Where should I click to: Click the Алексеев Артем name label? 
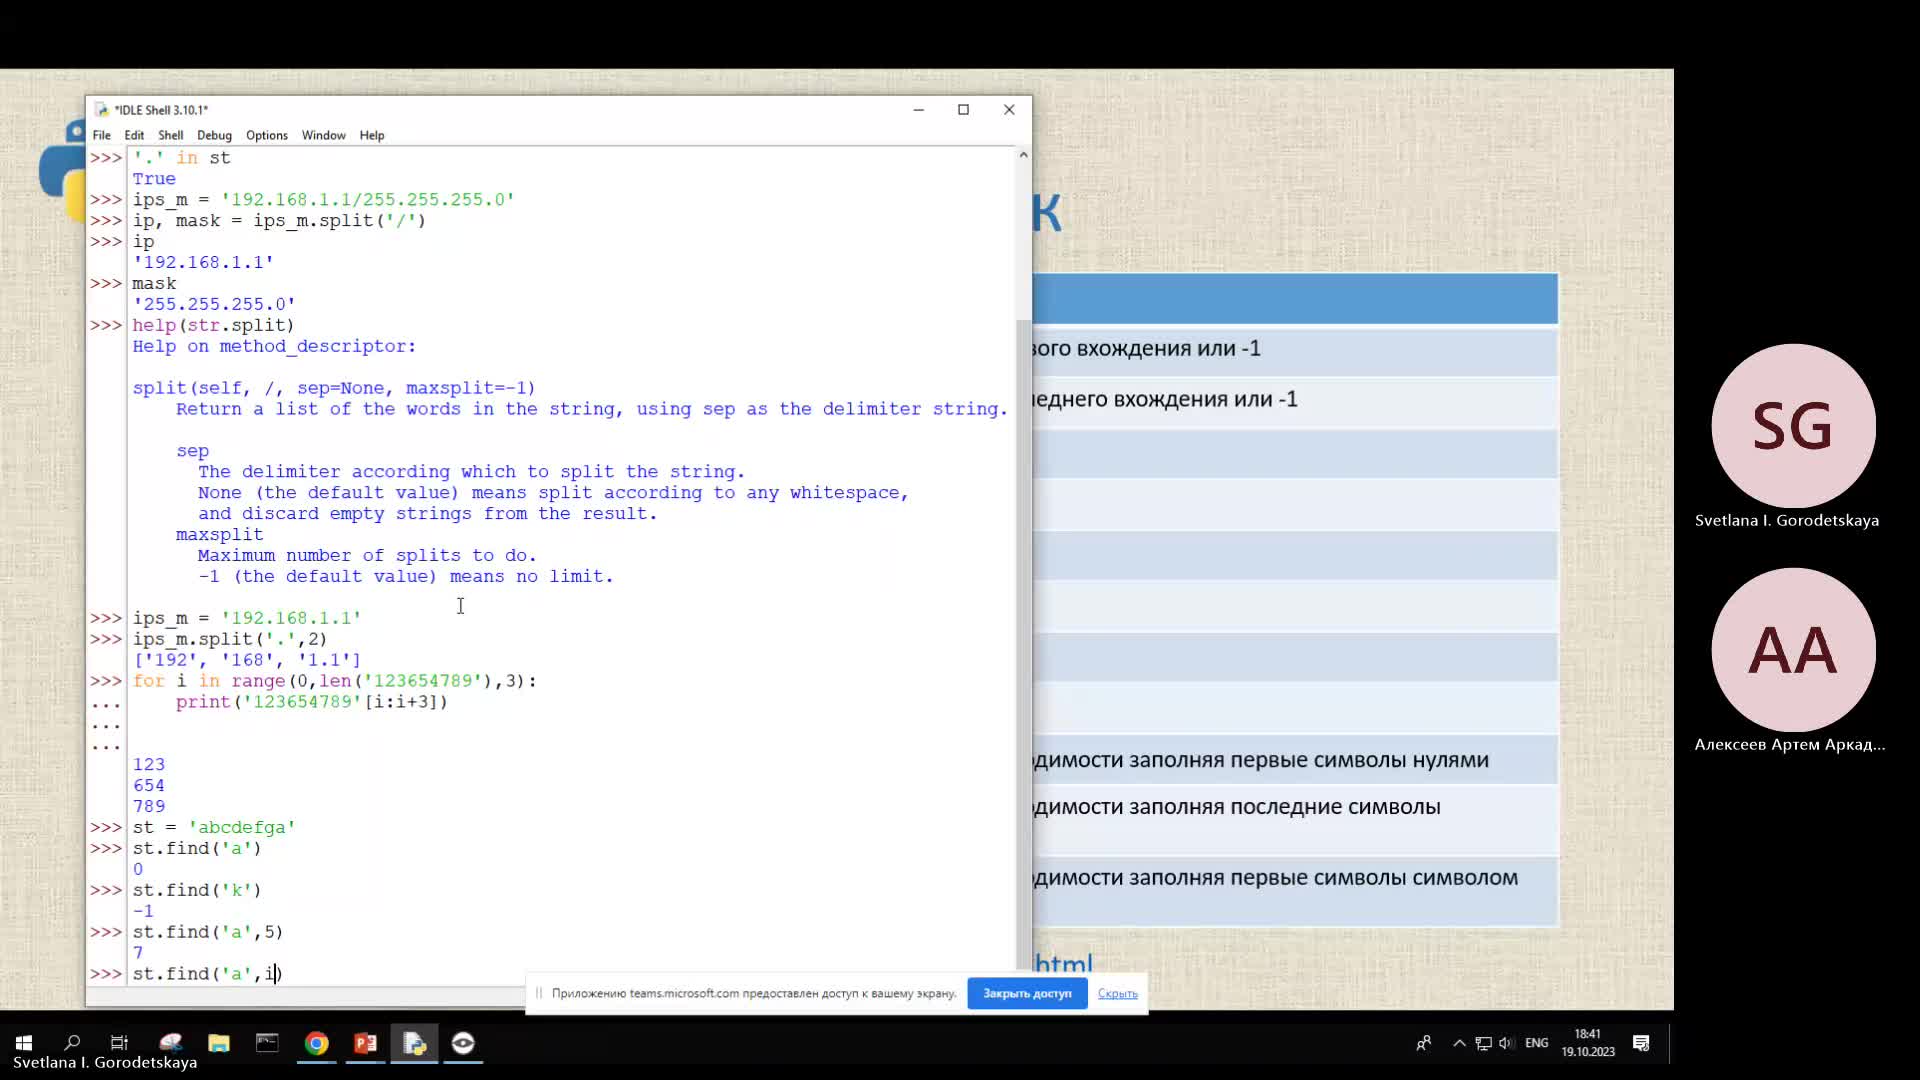click(x=1790, y=744)
